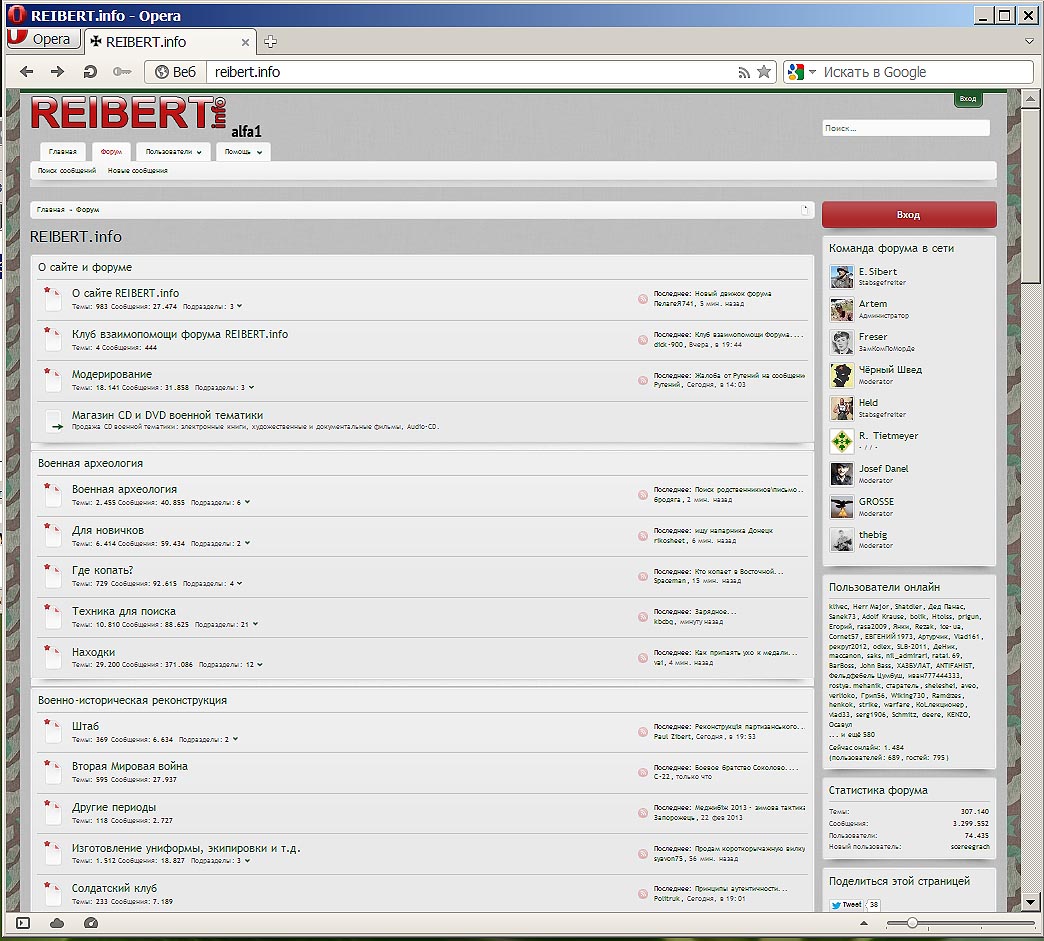Open the Google search engine dropdown arrow
1044x941 pixels.
[812, 72]
